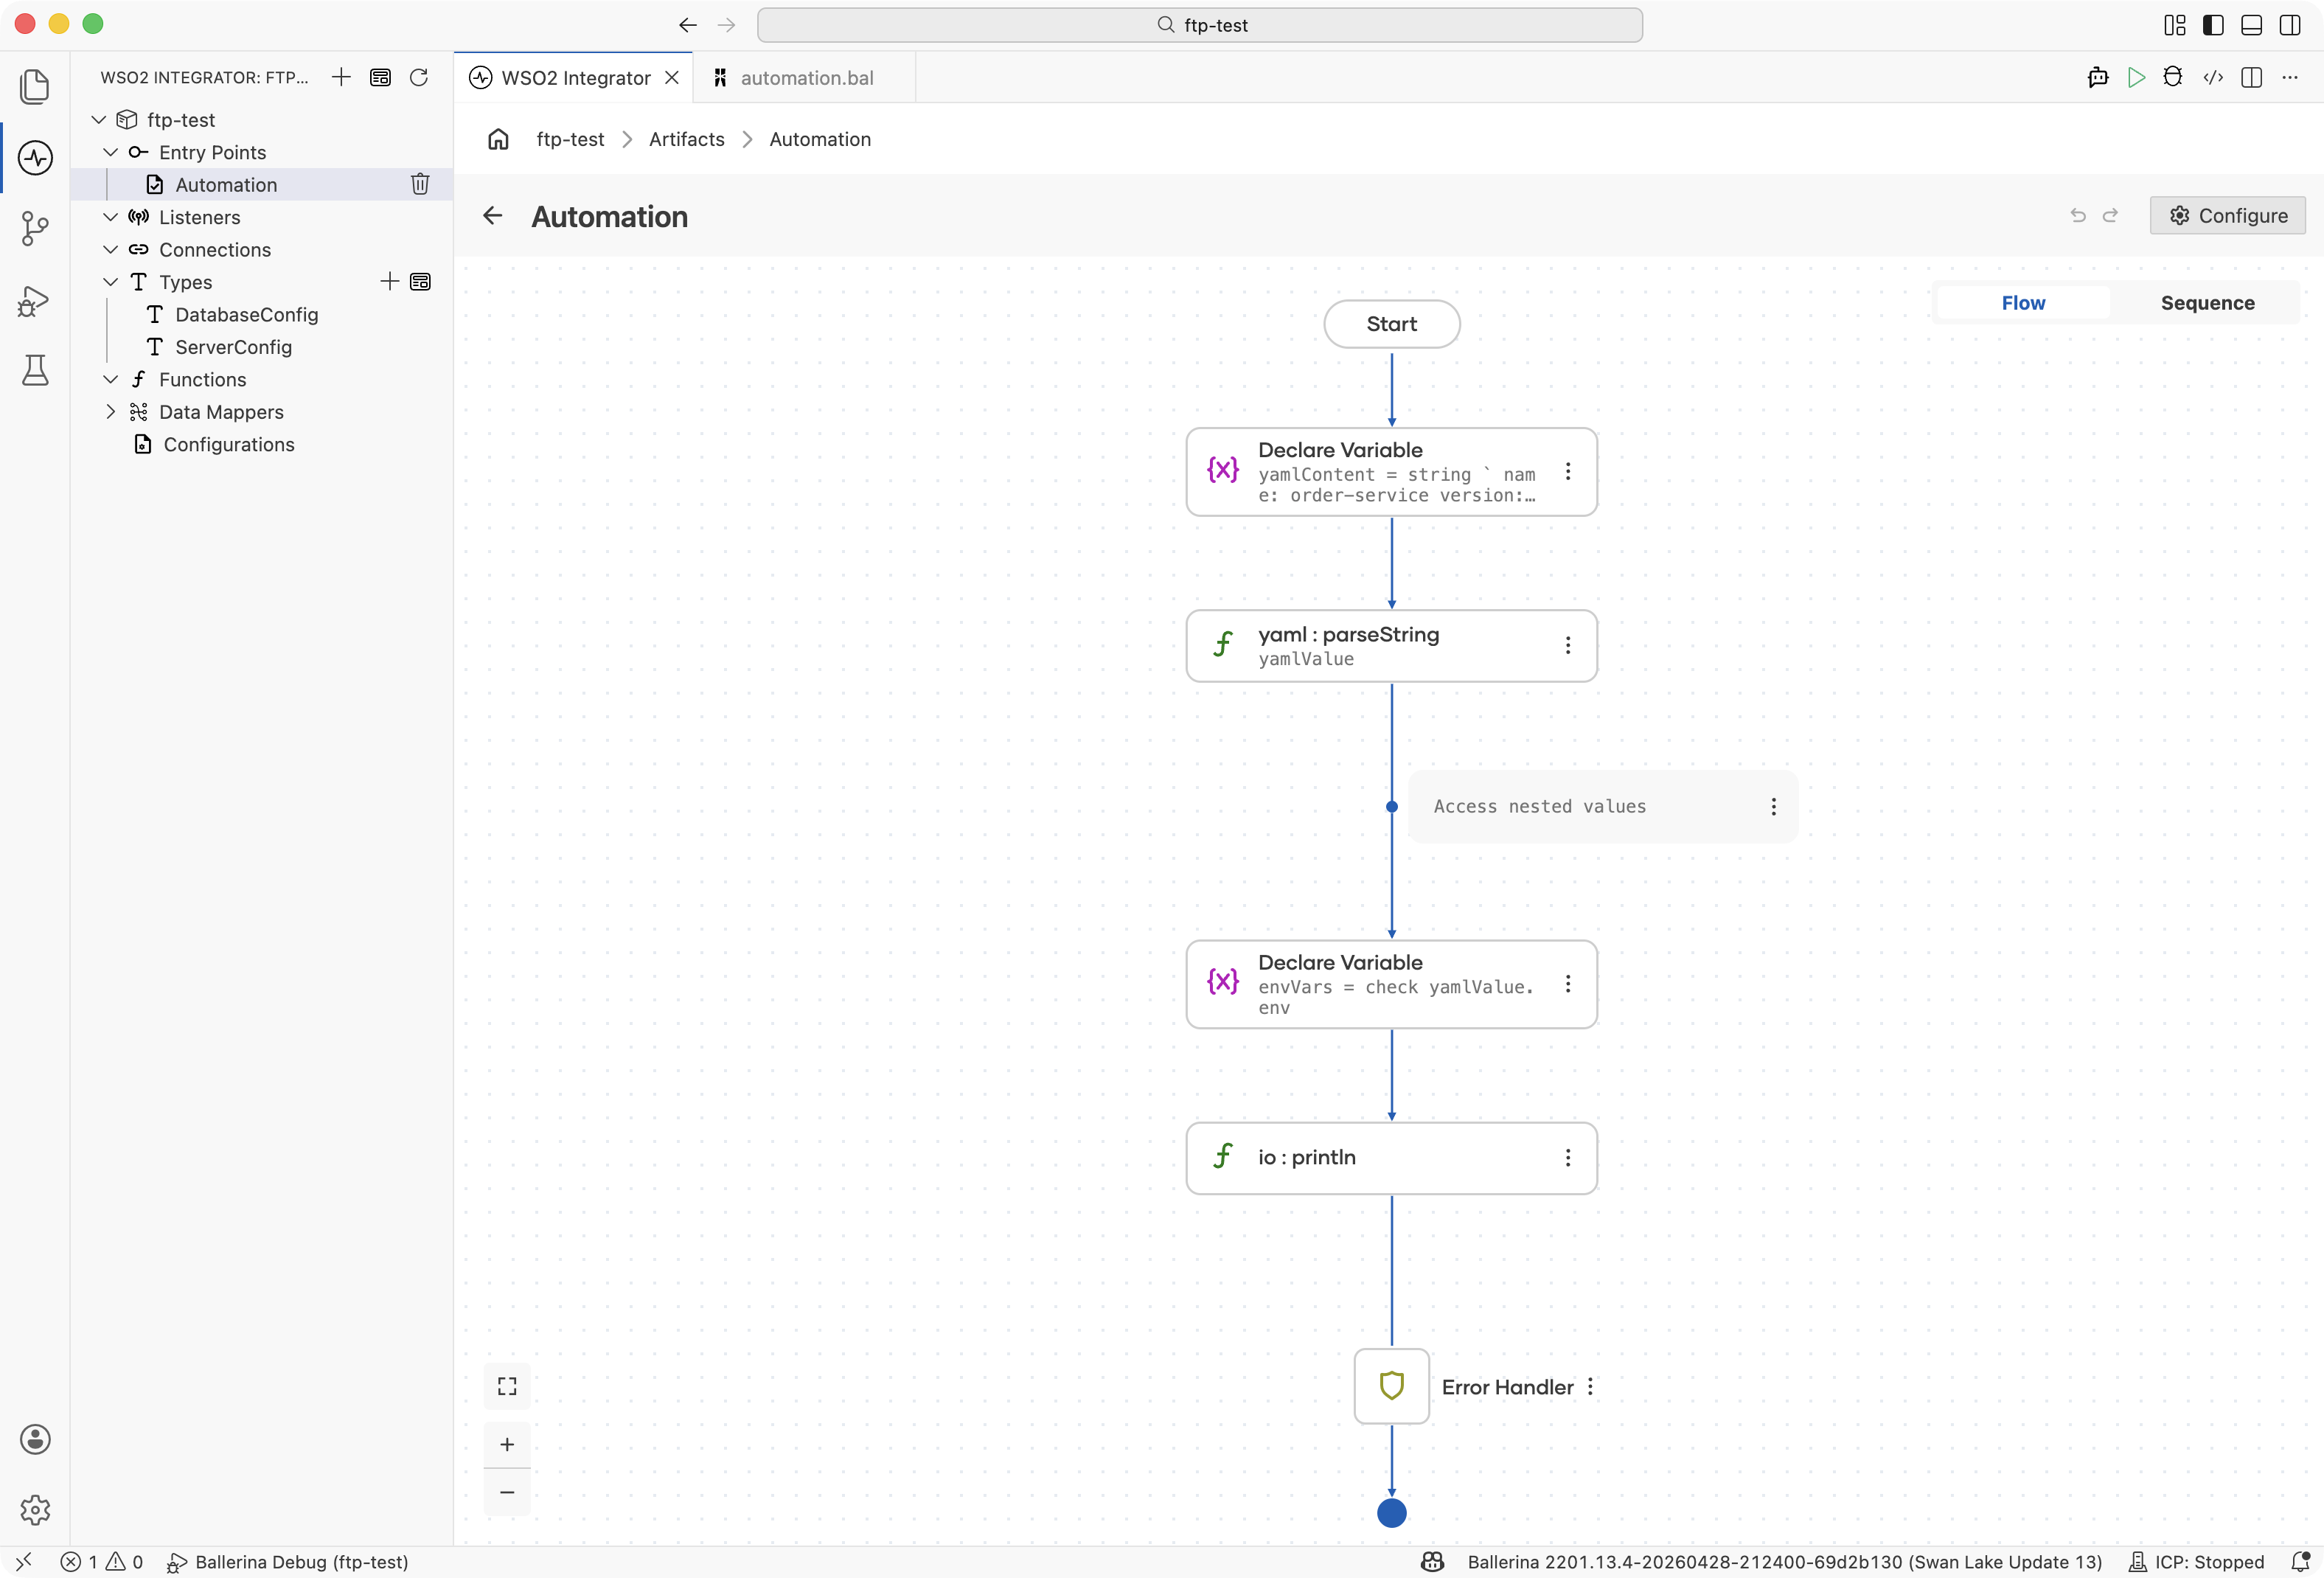Zoom in the diagram with plus button

507,1444
